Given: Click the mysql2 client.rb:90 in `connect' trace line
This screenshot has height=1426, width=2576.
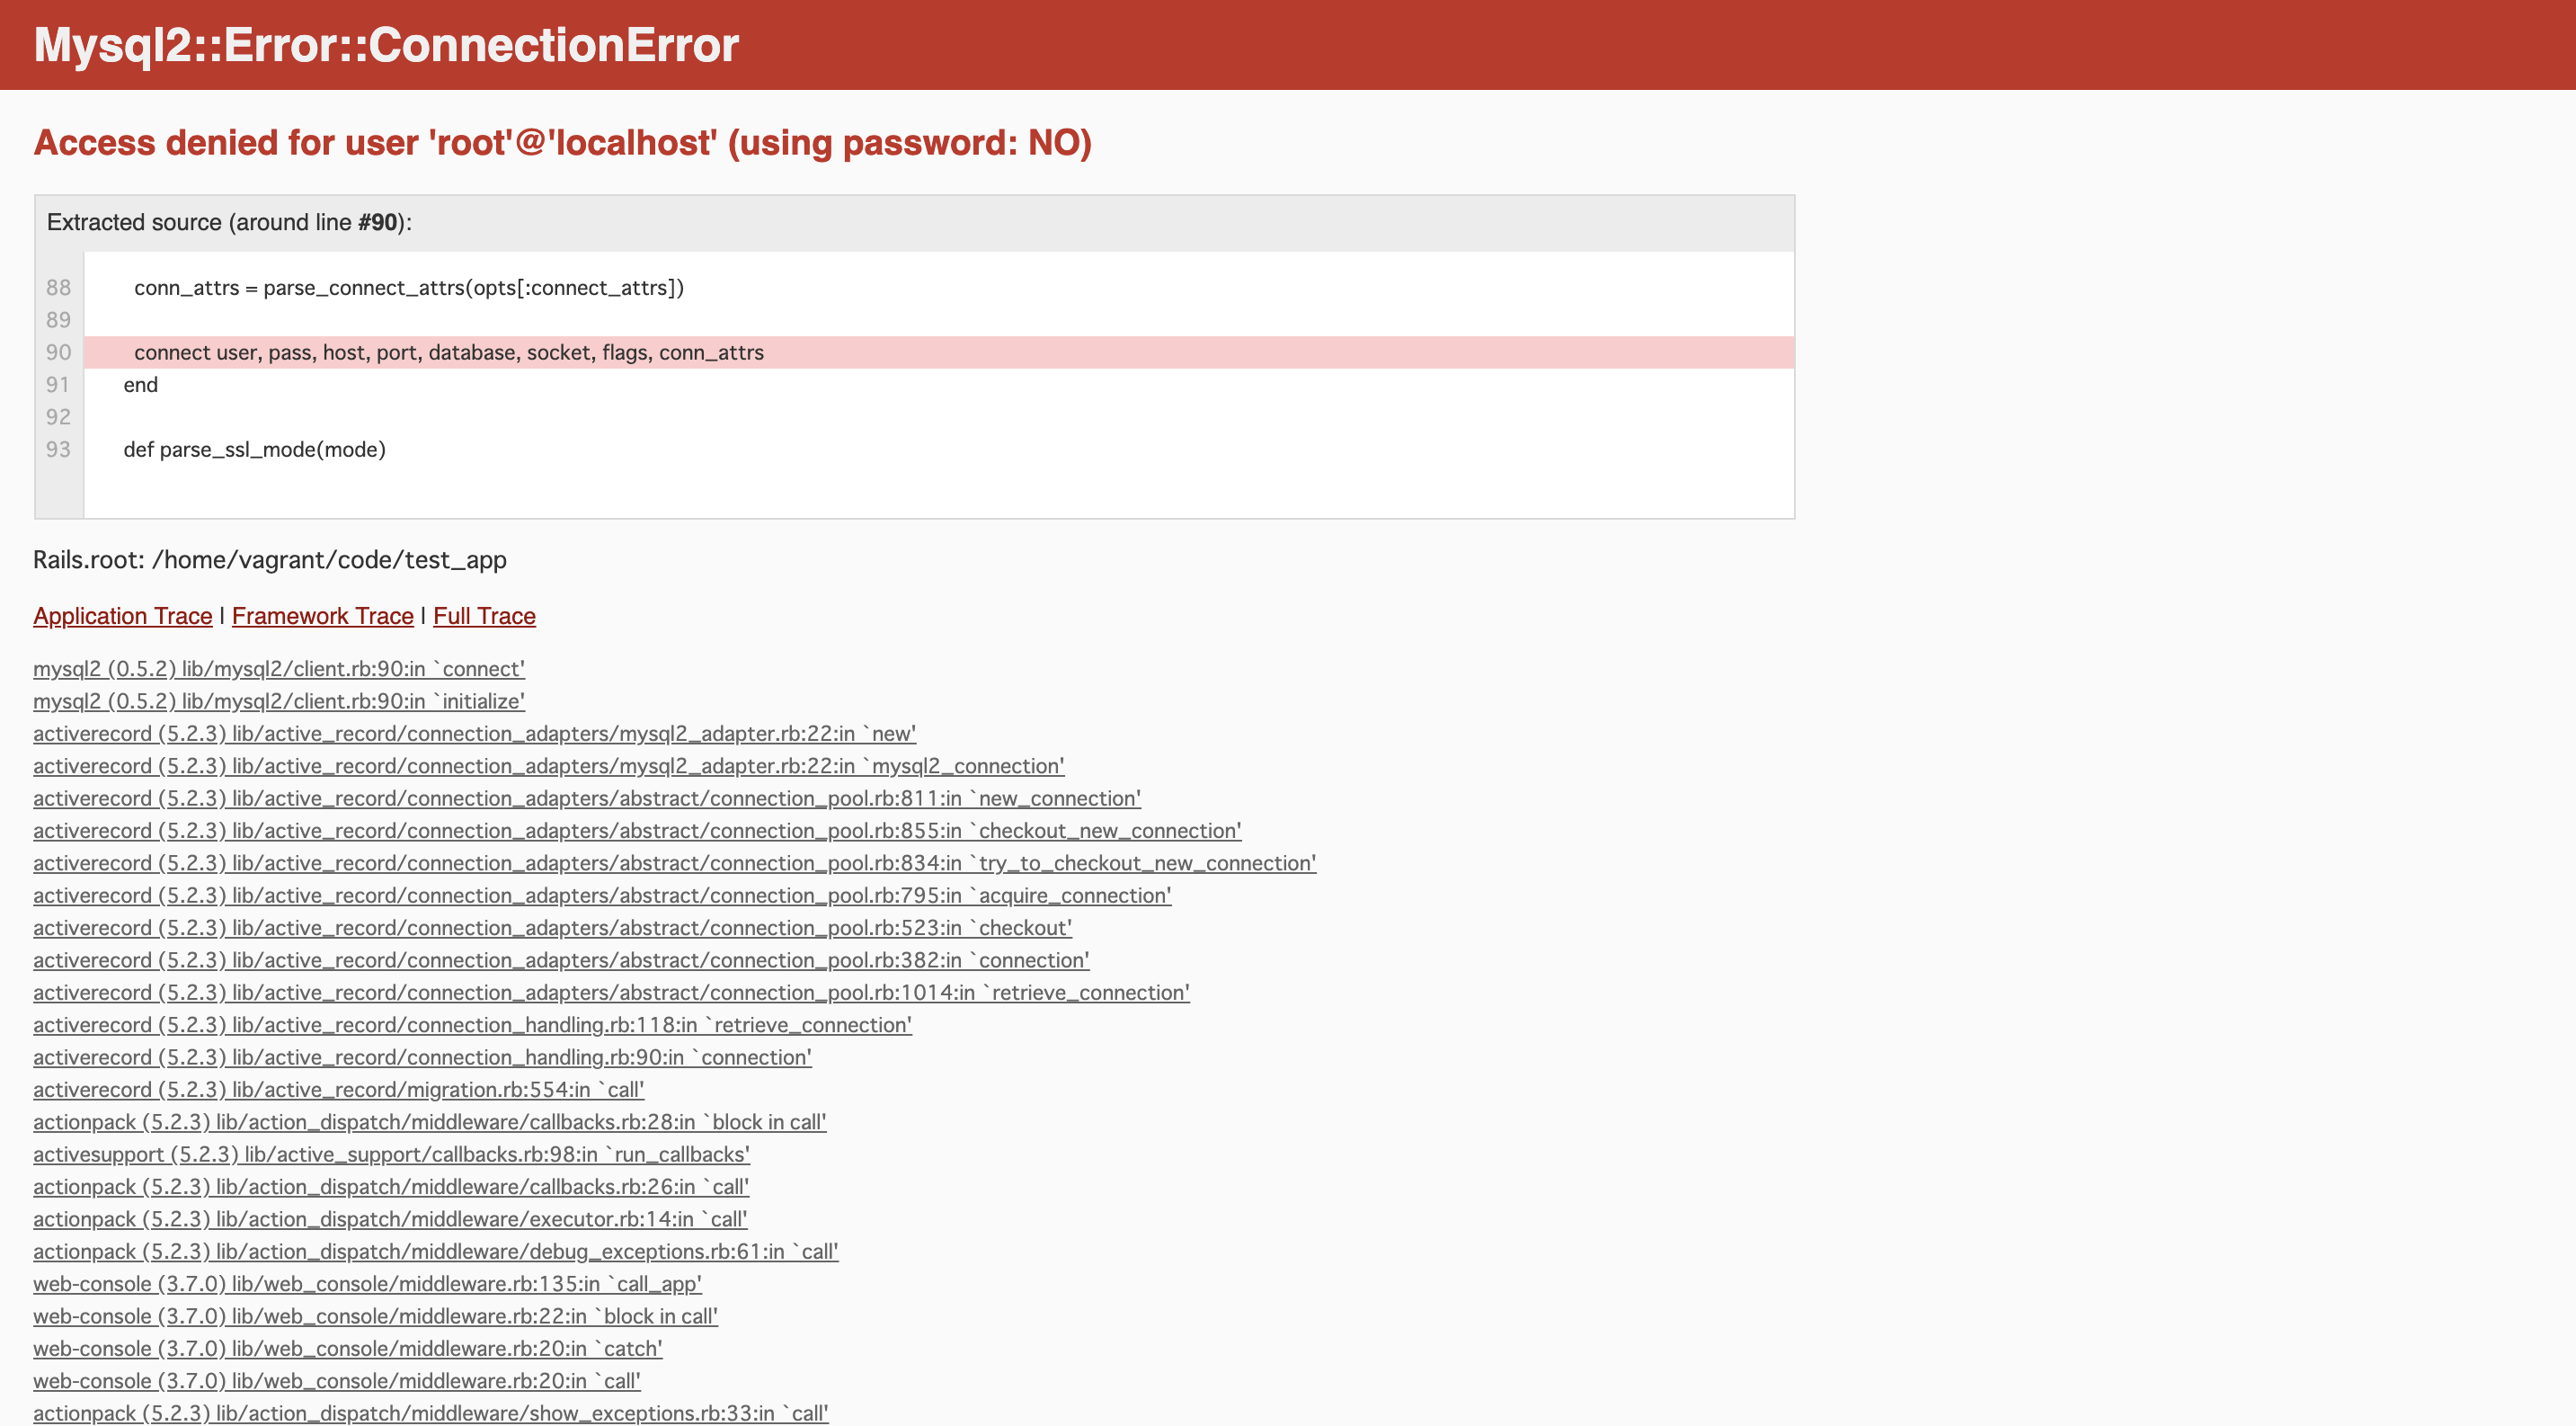Looking at the screenshot, I should tap(278, 669).
